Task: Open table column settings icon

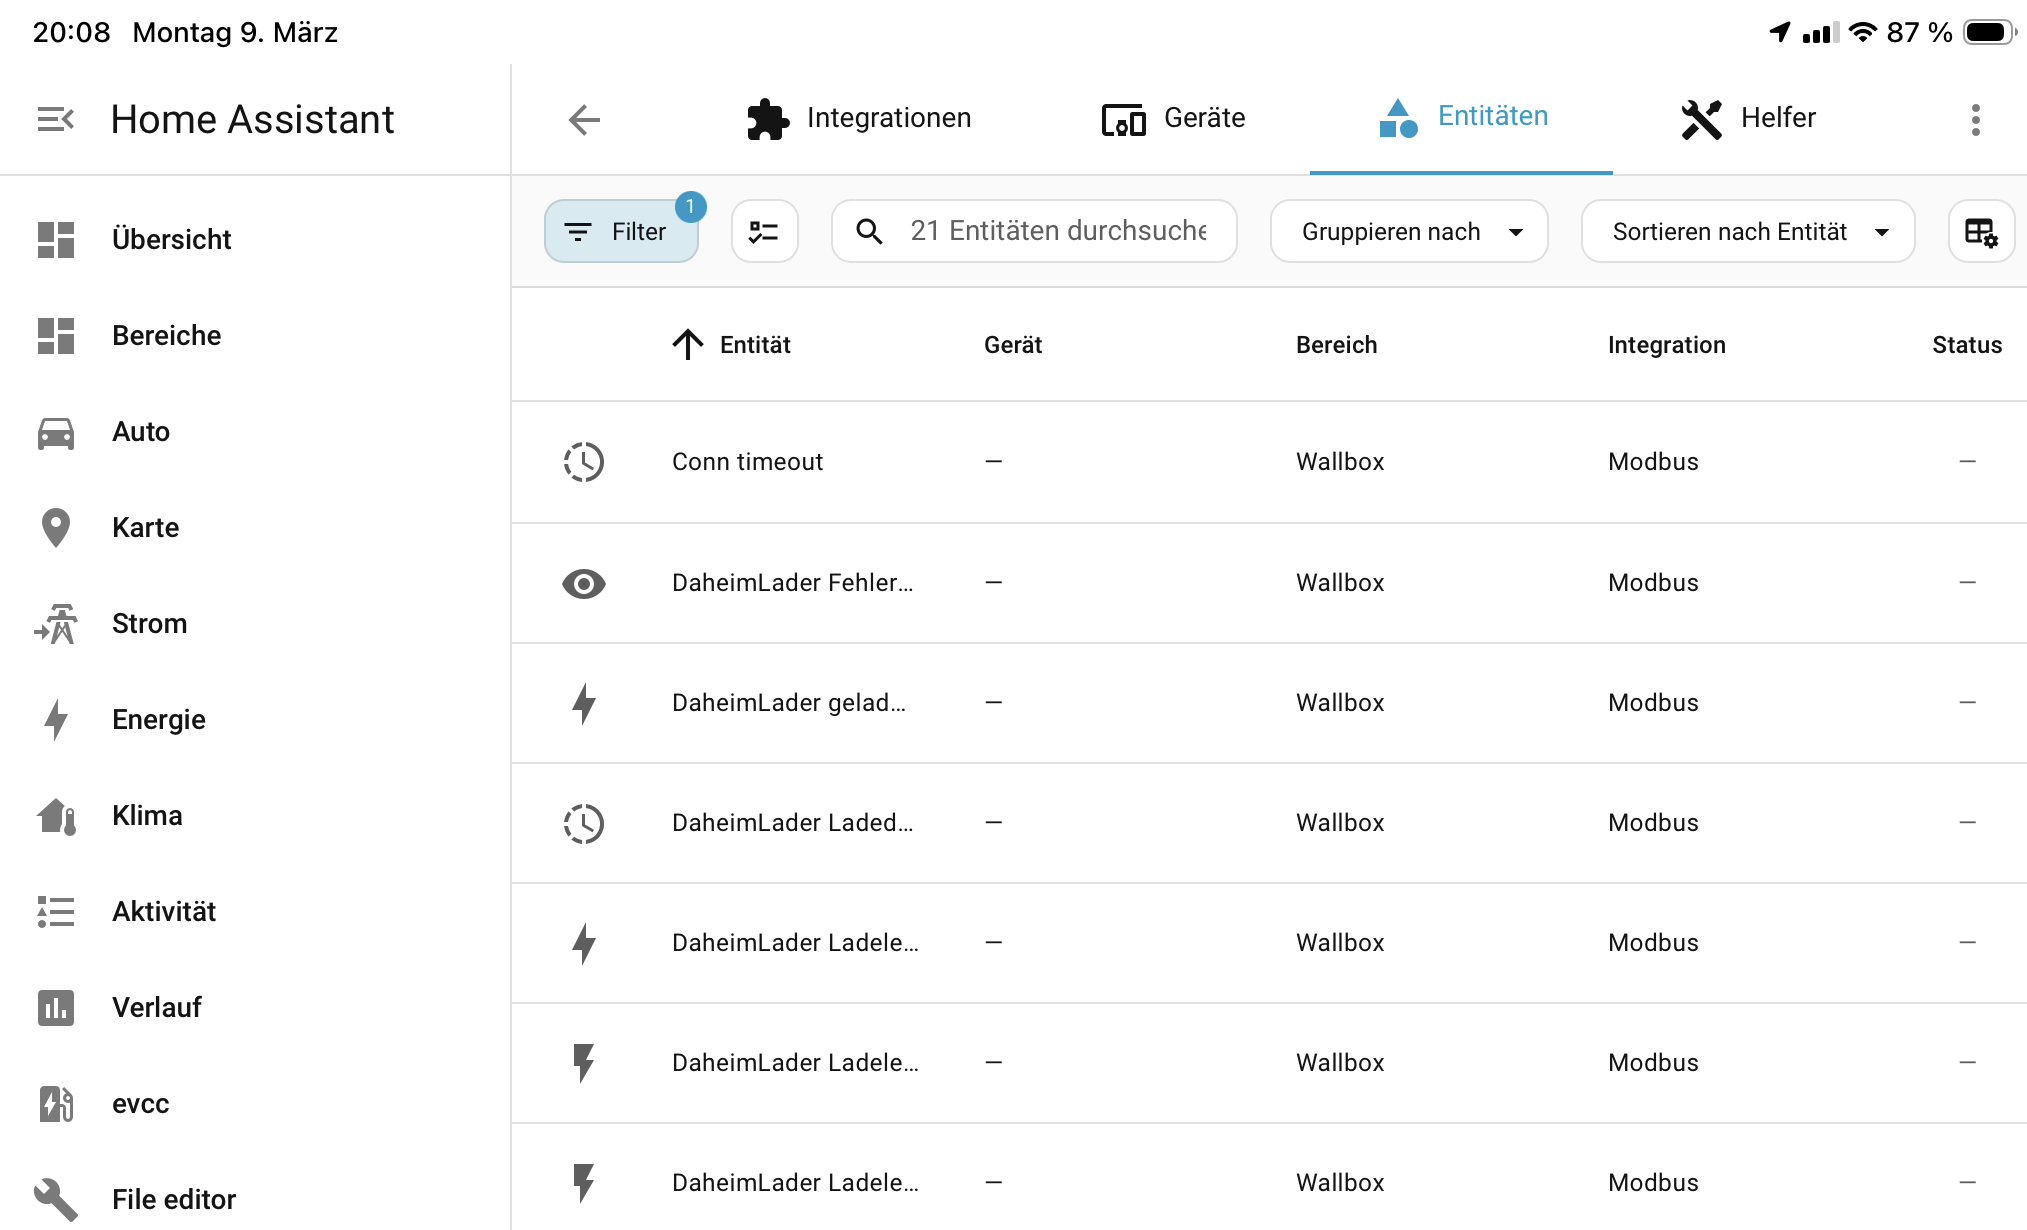Action: click(1980, 232)
